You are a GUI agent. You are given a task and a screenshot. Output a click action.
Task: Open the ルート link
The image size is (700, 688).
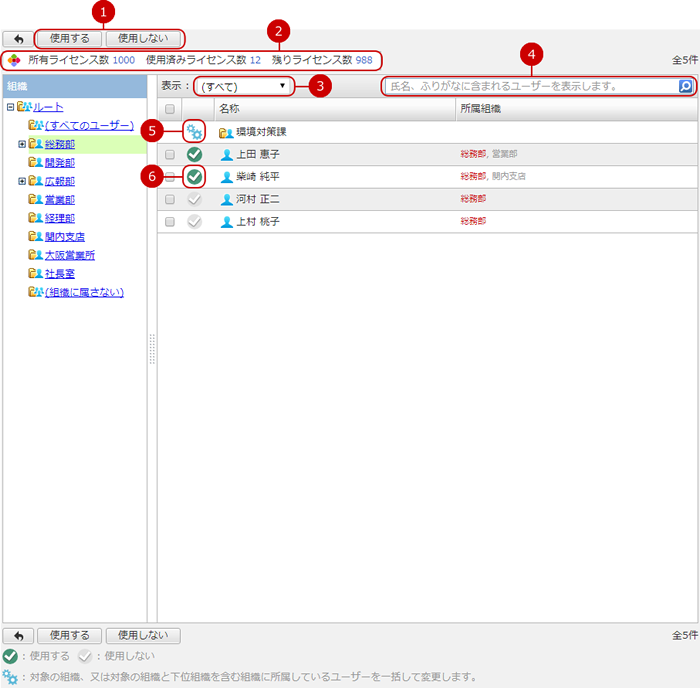(x=48, y=107)
